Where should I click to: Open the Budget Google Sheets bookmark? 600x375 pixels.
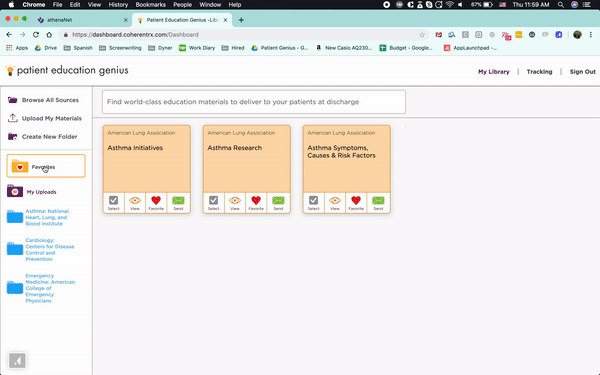tap(406, 48)
